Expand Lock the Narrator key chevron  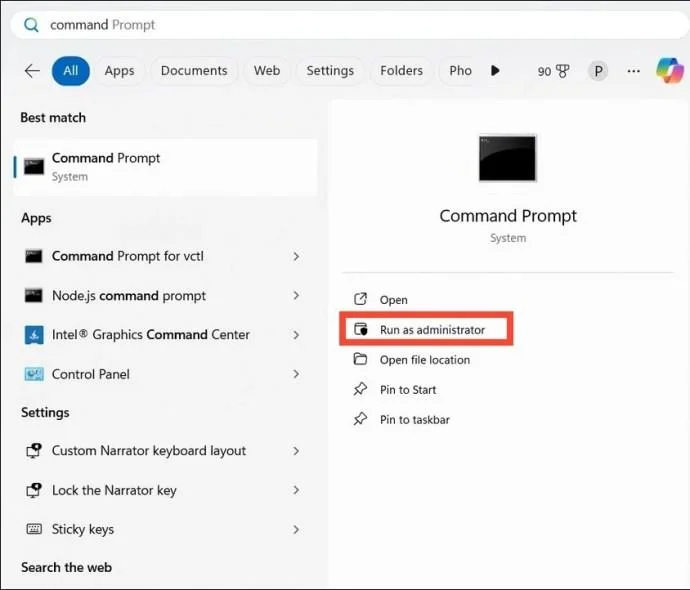[x=296, y=490]
